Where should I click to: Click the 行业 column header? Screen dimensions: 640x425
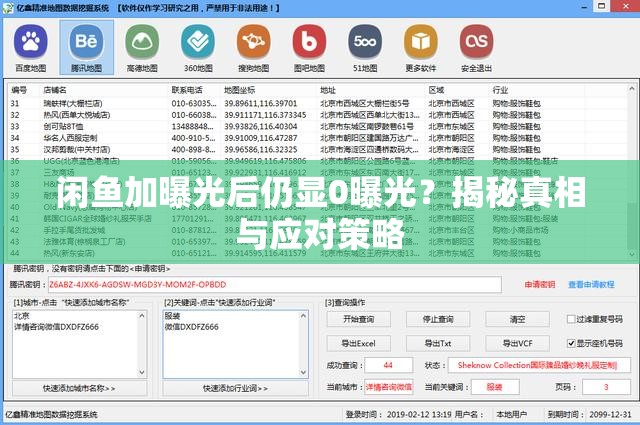500,90
